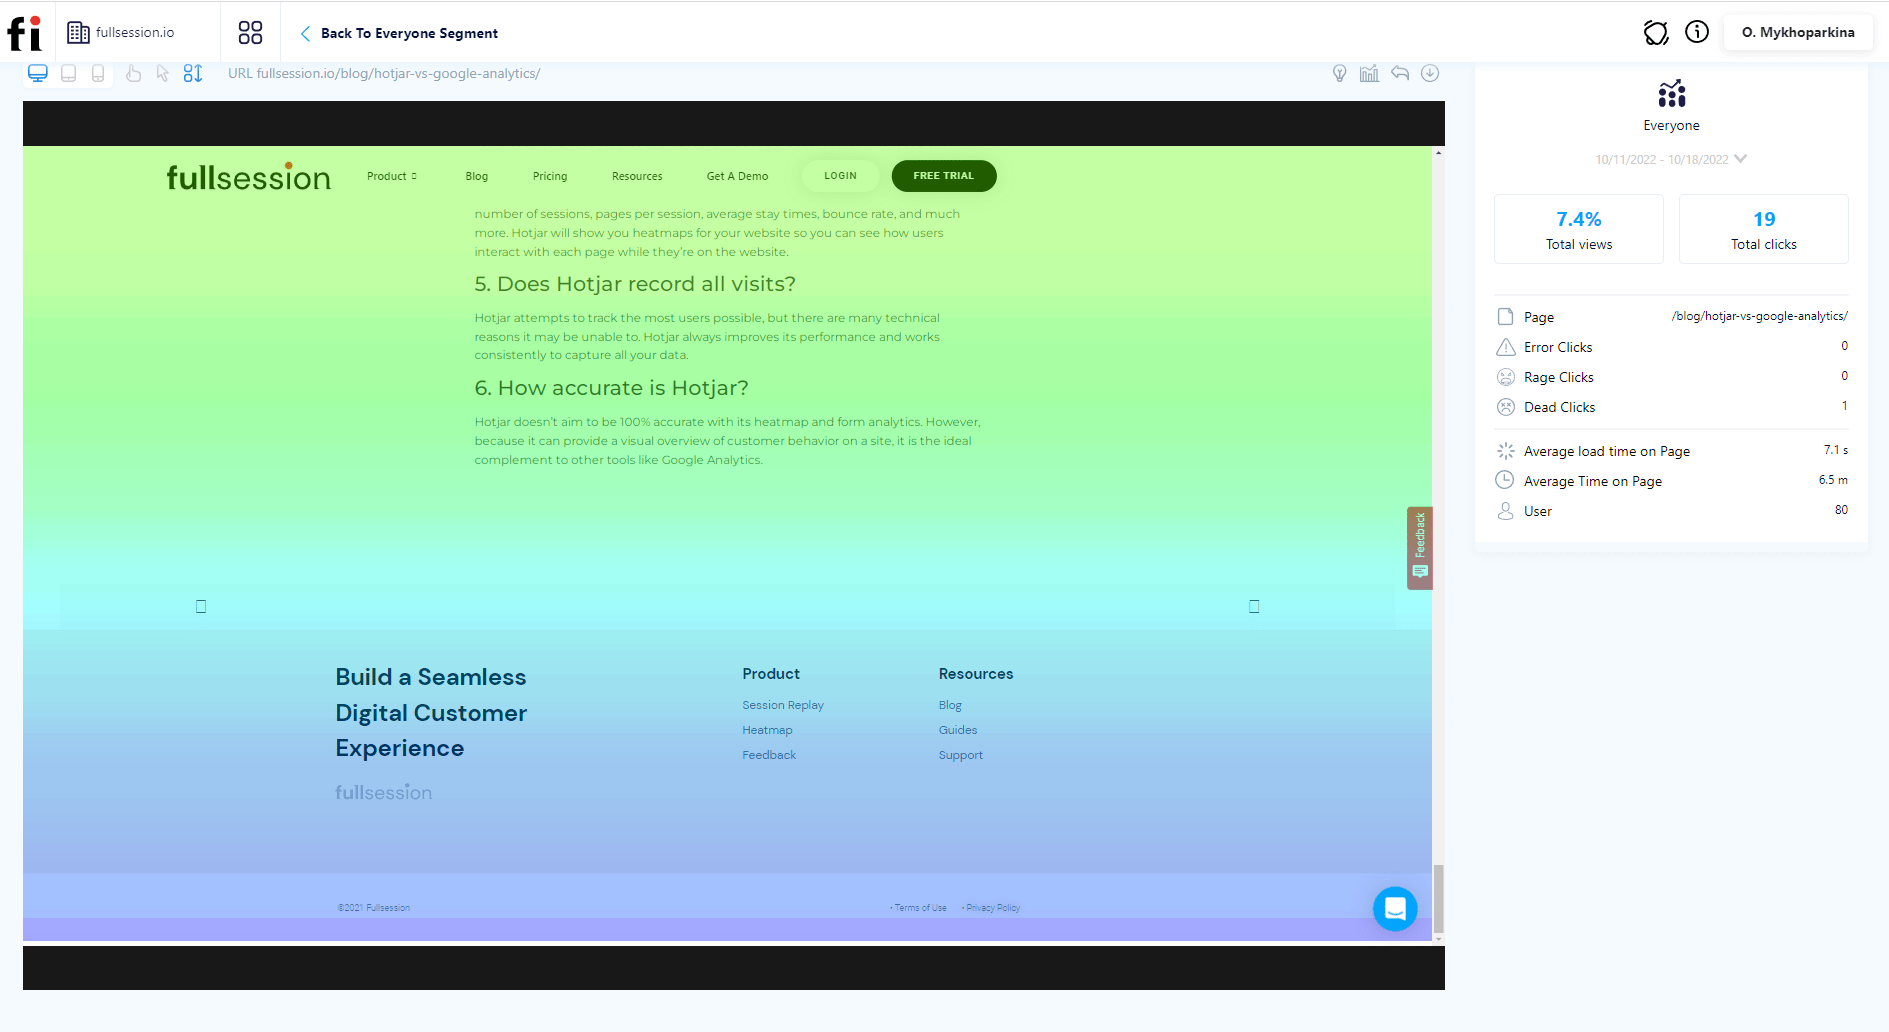Click the Average load time spinner icon
The width and height of the screenshot is (1889, 1032).
pos(1506,451)
